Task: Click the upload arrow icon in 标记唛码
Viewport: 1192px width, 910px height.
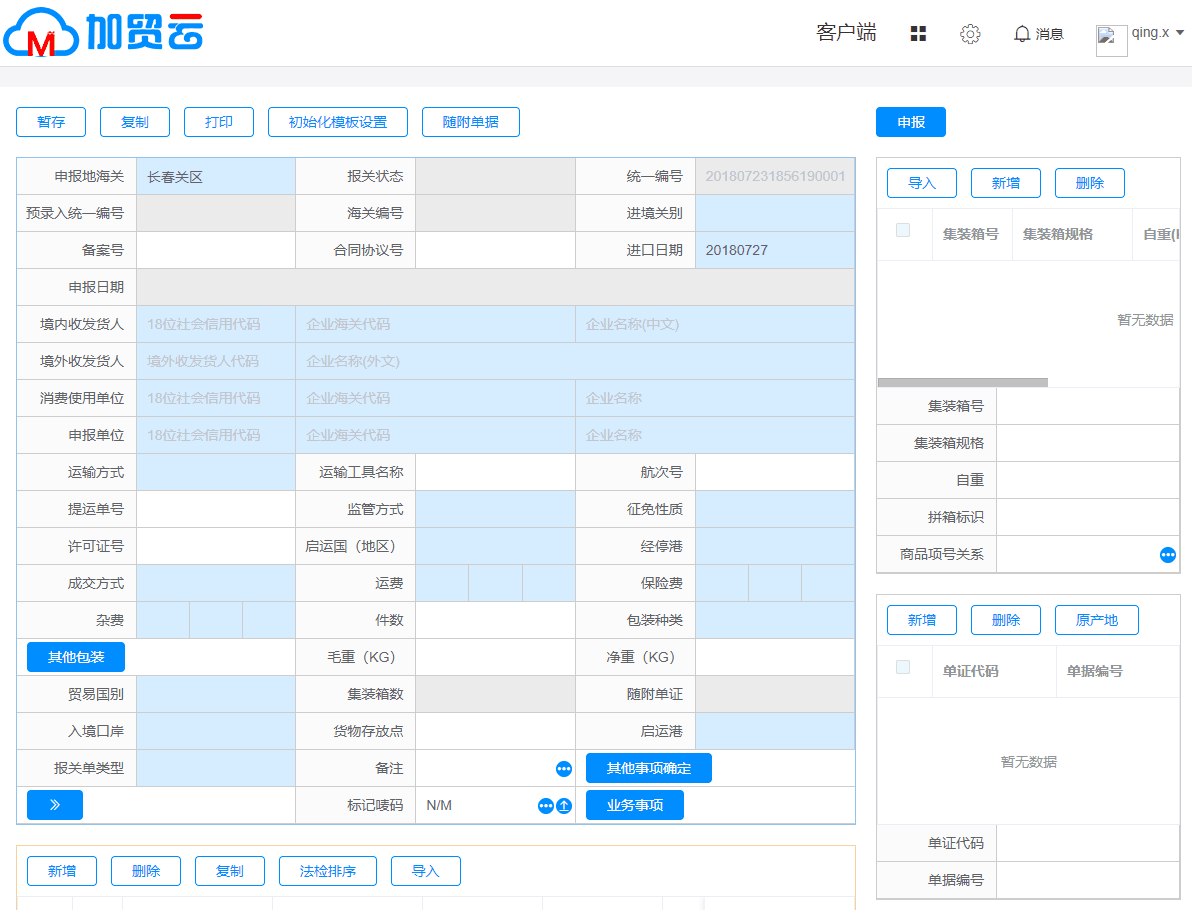Action: (564, 806)
